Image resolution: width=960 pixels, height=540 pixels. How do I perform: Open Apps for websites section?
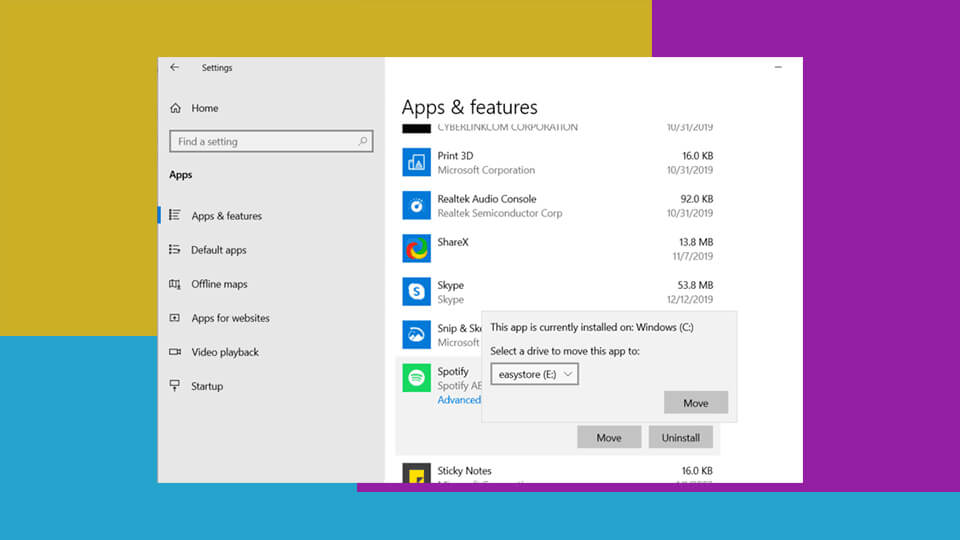230,318
